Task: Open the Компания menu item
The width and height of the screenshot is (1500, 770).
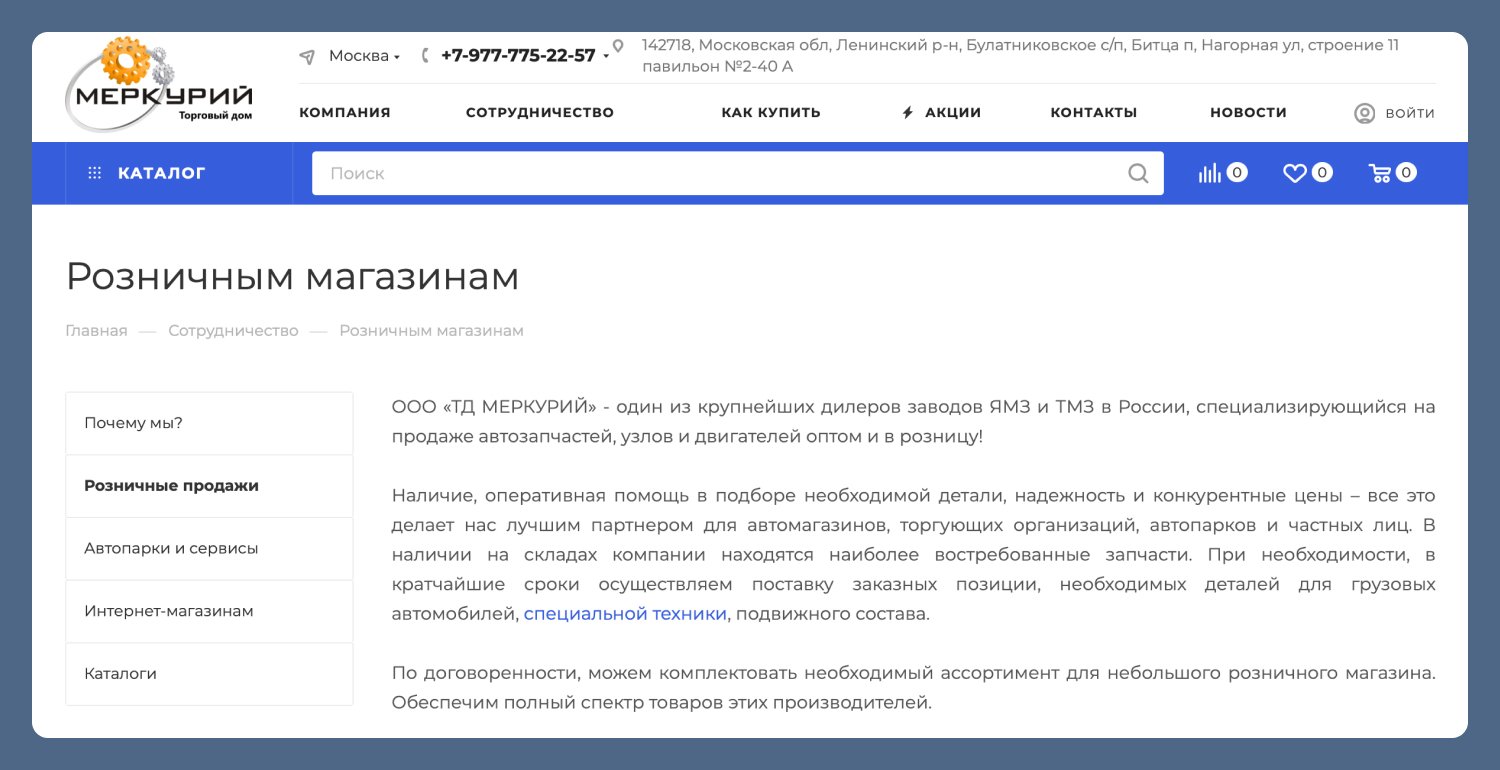Action: pos(345,113)
